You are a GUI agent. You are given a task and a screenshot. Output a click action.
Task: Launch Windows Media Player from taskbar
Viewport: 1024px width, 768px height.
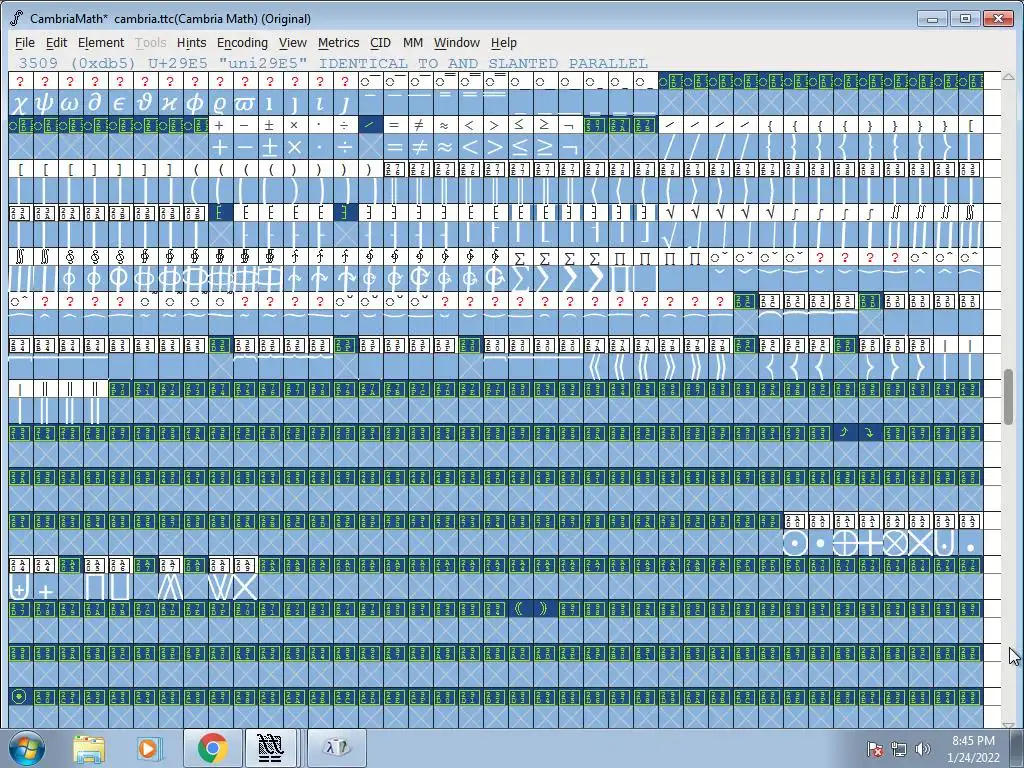tap(148, 748)
